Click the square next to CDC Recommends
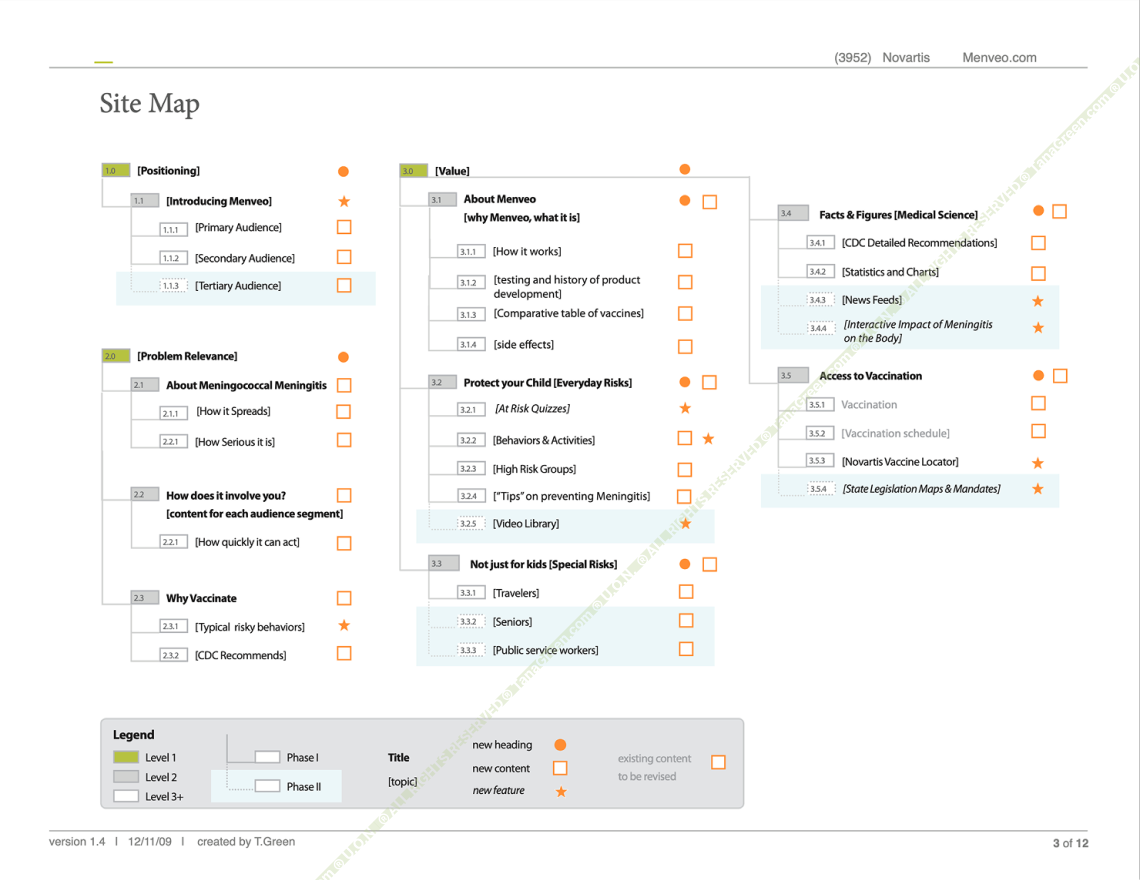This screenshot has height=880, width=1140. 344,653
